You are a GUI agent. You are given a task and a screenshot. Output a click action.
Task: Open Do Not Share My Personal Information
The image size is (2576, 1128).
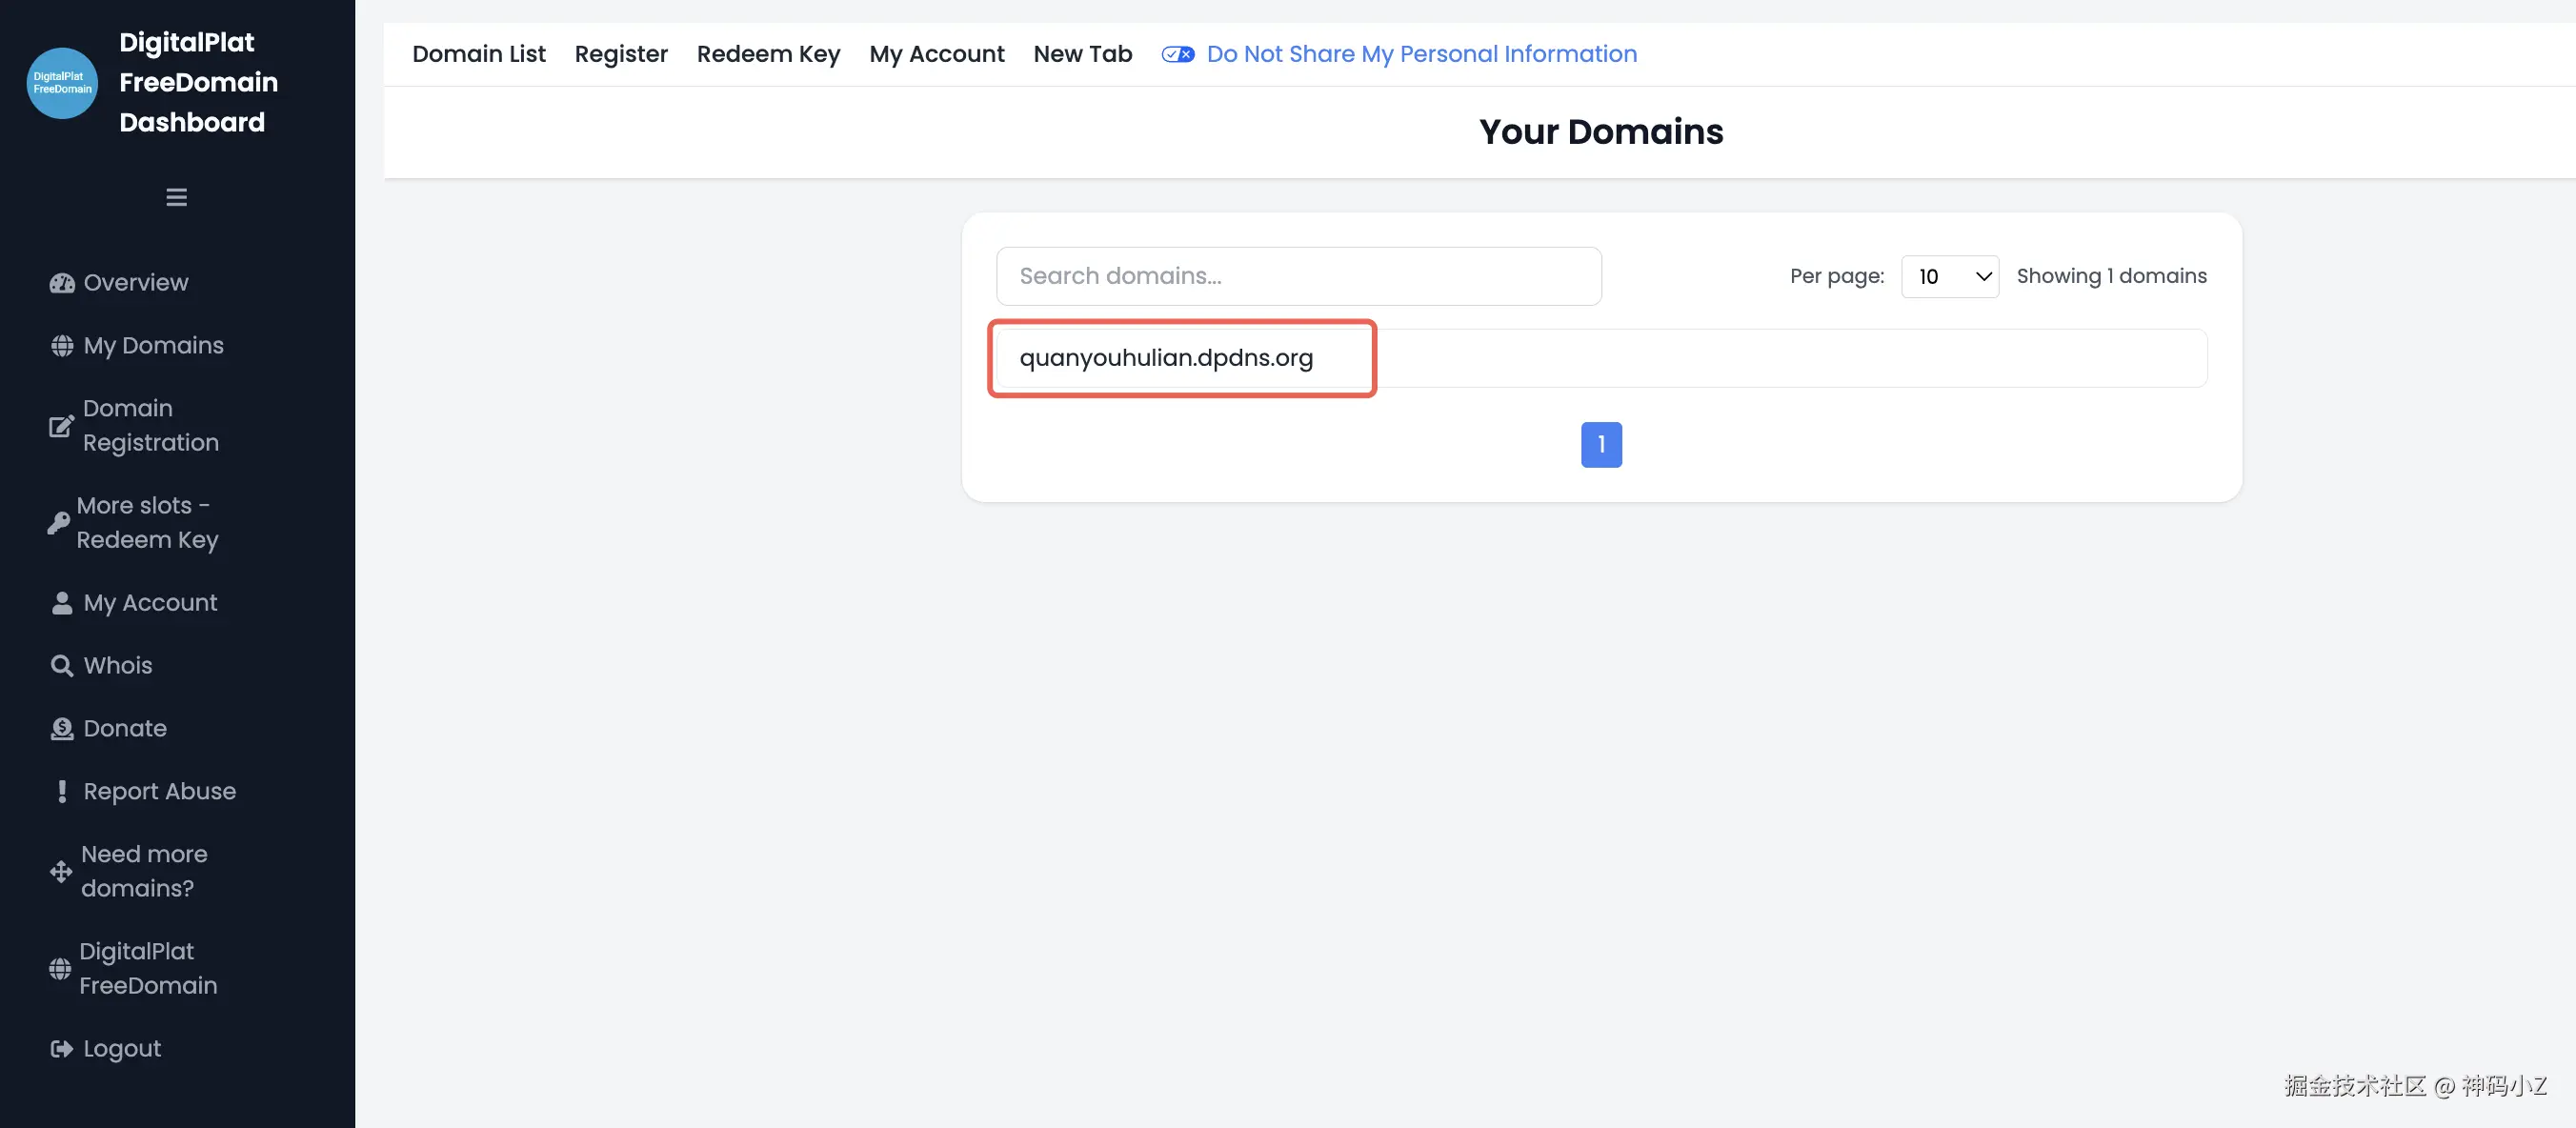[1421, 54]
